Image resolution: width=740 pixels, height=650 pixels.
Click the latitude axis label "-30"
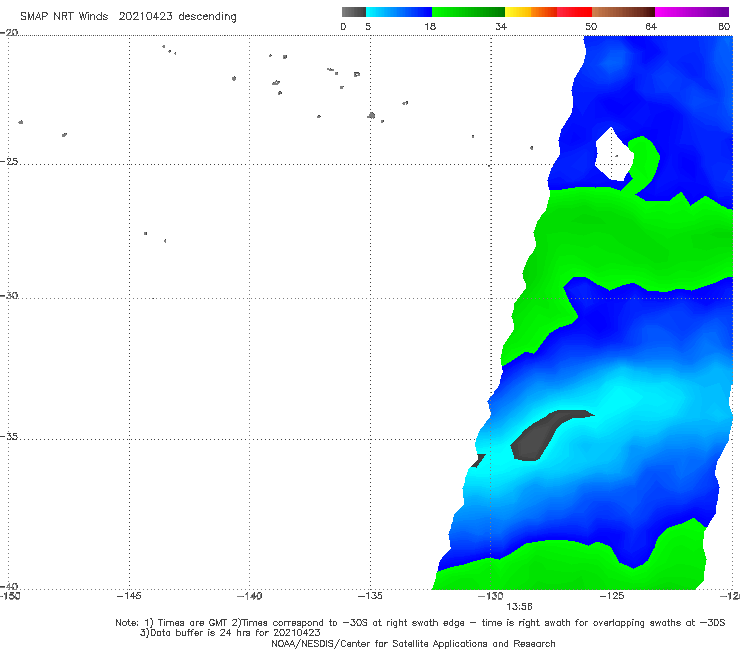pyautogui.click(x=9, y=295)
